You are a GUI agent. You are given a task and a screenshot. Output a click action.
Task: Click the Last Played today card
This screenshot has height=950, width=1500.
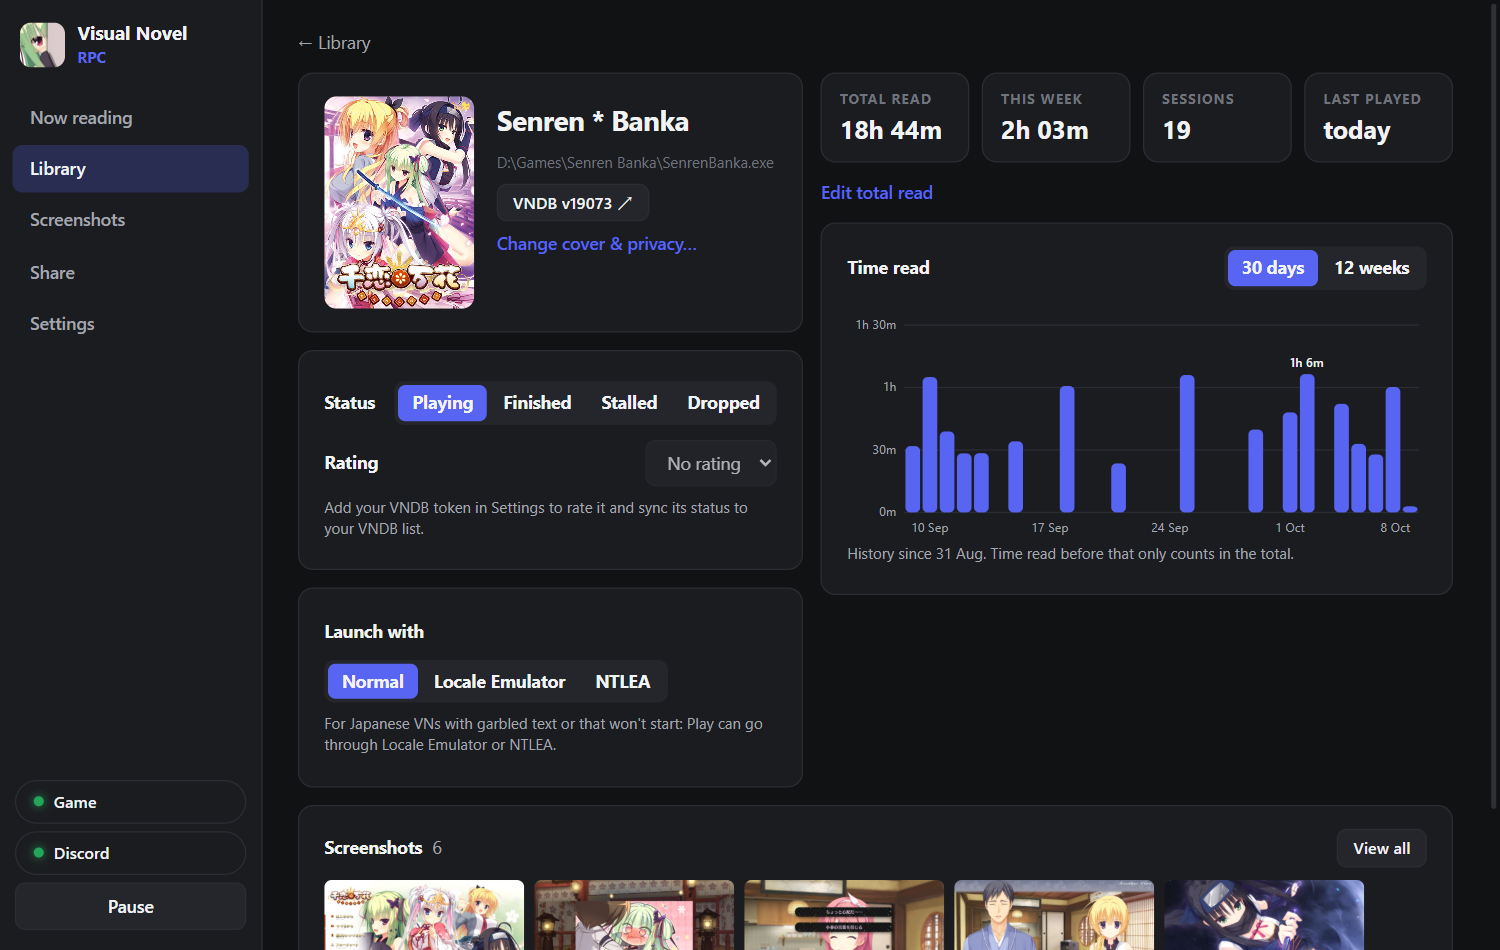(x=1378, y=117)
